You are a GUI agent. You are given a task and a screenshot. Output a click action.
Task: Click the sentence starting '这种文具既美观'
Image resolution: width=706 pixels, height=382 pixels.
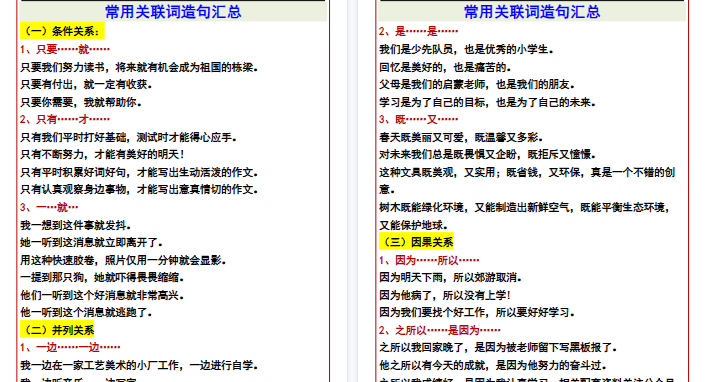click(x=527, y=181)
